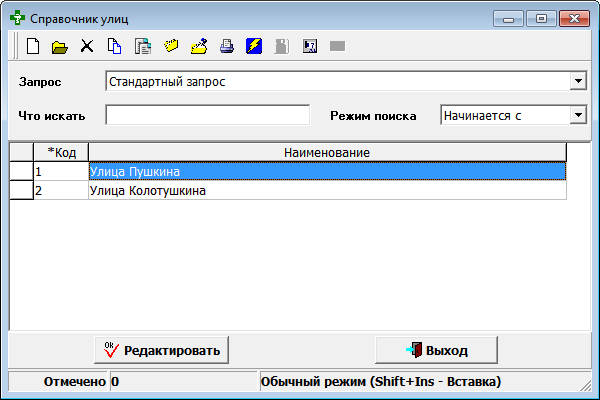The image size is (600, 400).
Task: Click the row marker for Улица Колотушкина
Action: 21,190
